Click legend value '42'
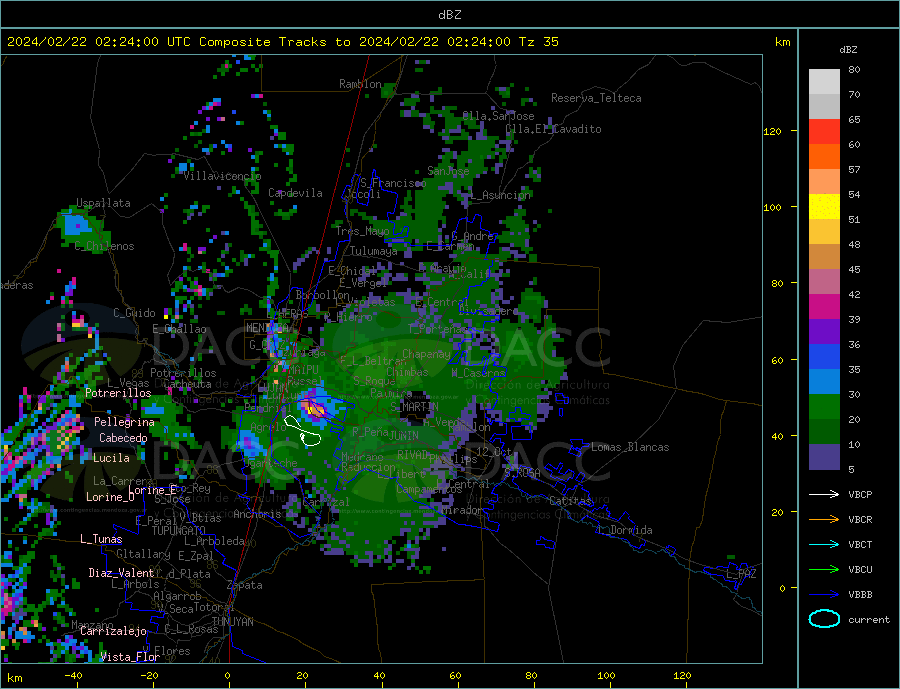This screenshot has width=900, height=689. tap(854, 295)
